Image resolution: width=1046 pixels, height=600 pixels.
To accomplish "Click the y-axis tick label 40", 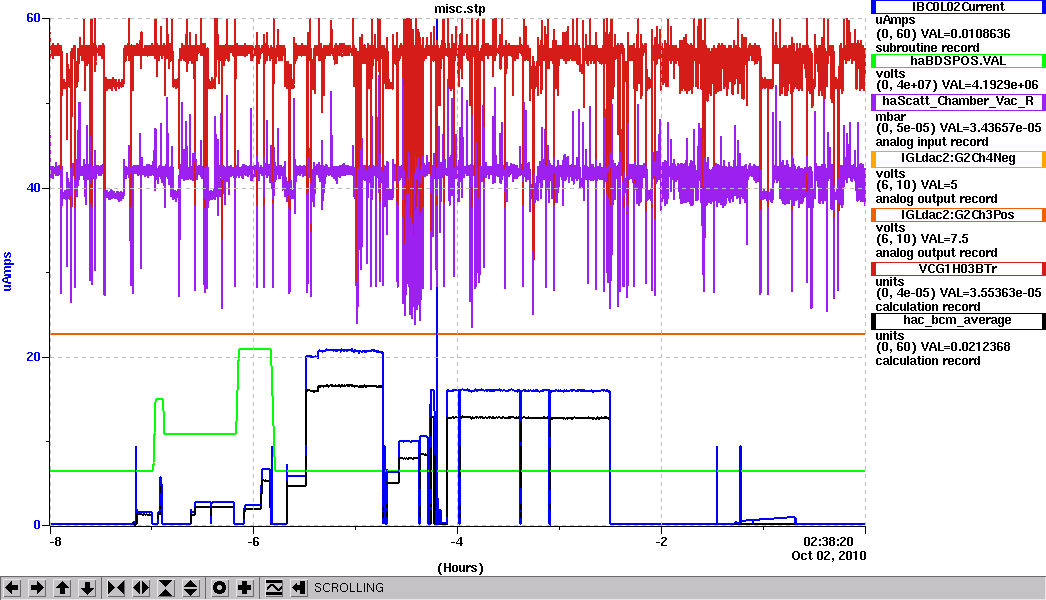I will point(33,188).
